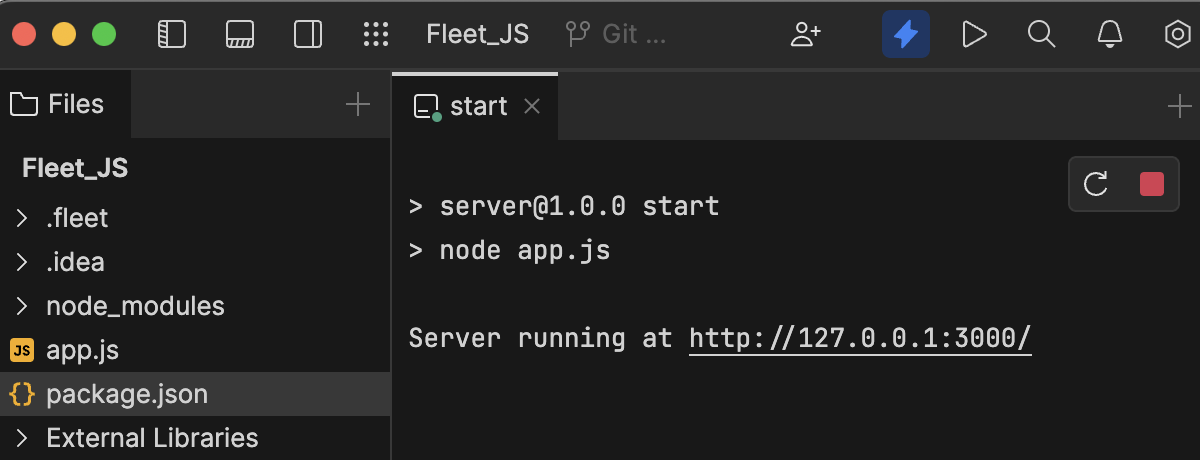
Task: Click the Run play icon
Action: 973,35
